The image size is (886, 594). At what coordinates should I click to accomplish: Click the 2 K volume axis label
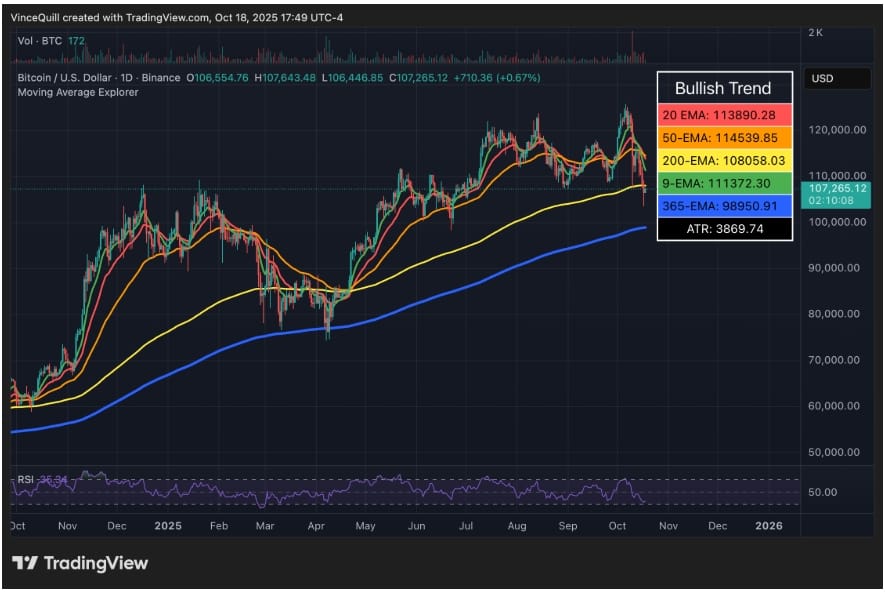(815, 33)
